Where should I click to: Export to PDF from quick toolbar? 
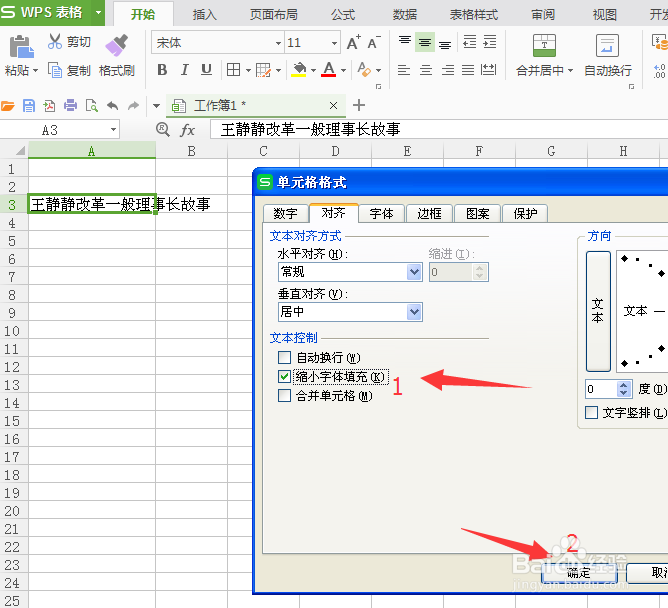pyautogui.click(x=49, y=105)
